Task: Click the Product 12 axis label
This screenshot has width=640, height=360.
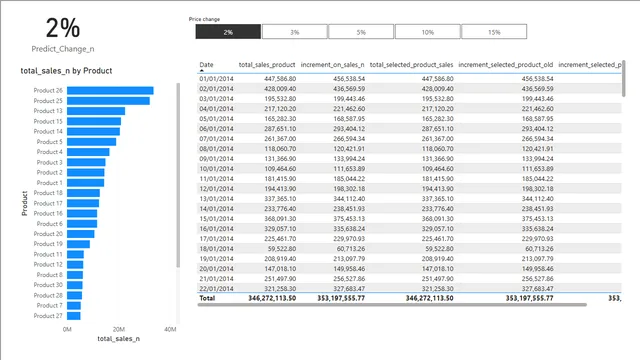Action: (x=48, y=264)
